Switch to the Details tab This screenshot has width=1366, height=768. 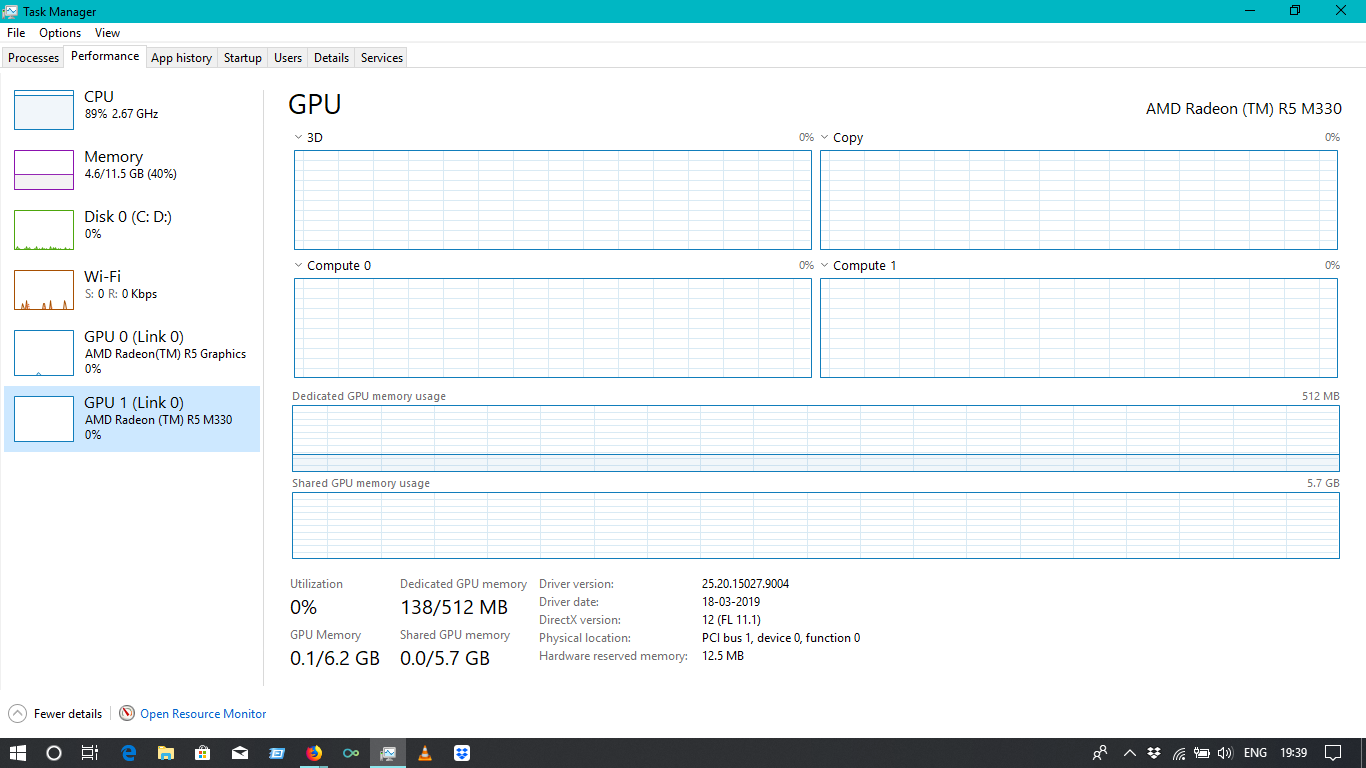(x=331, y=58)
